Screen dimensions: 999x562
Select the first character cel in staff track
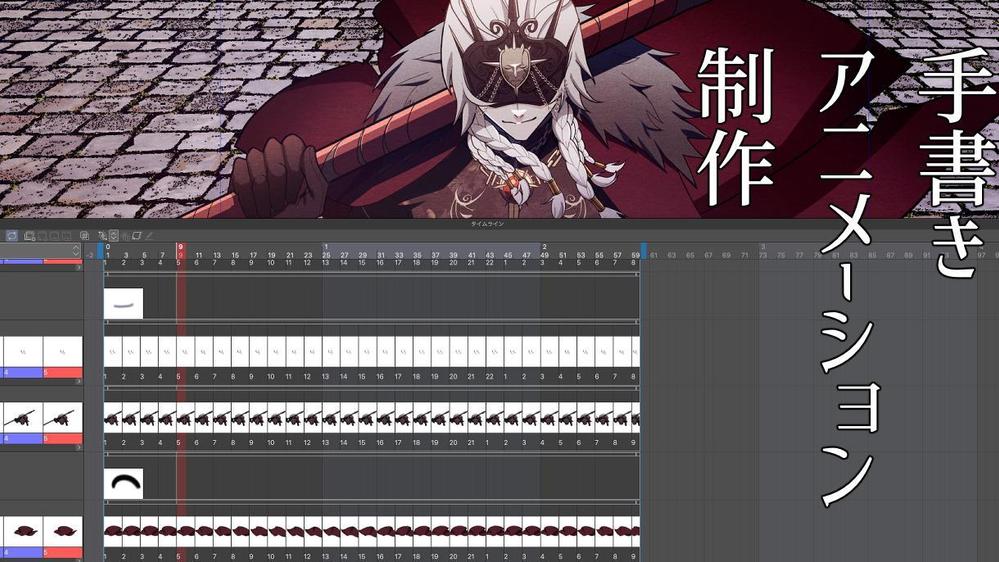coord(113,418)
